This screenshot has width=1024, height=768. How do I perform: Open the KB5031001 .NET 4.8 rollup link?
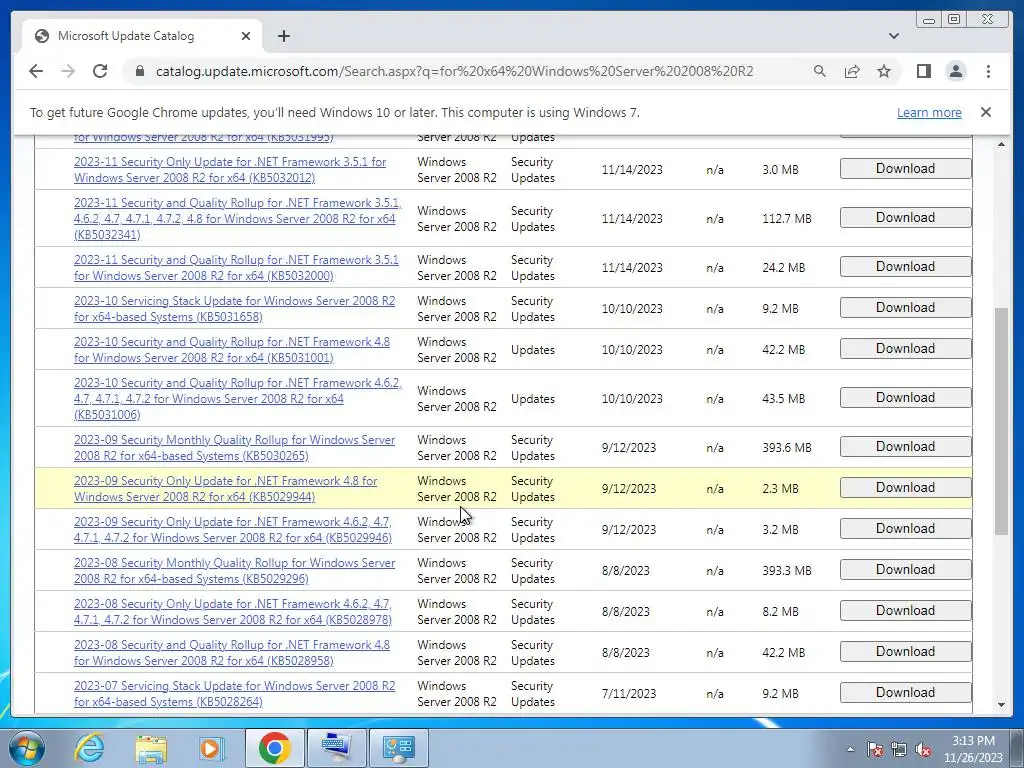pos(232,350)
